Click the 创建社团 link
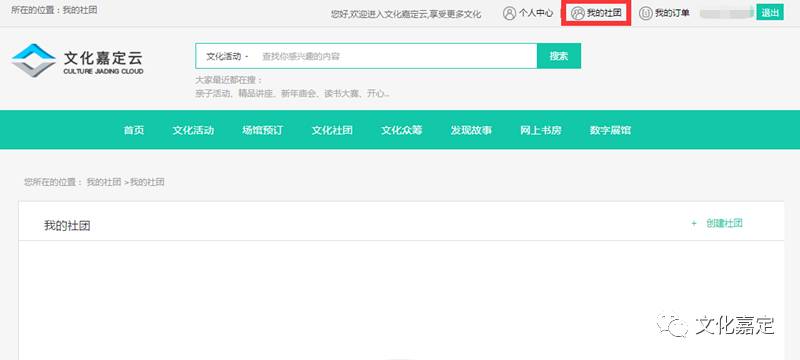Image resolution: width=800 pixels, height=360 pixels. tap(724, 223)
